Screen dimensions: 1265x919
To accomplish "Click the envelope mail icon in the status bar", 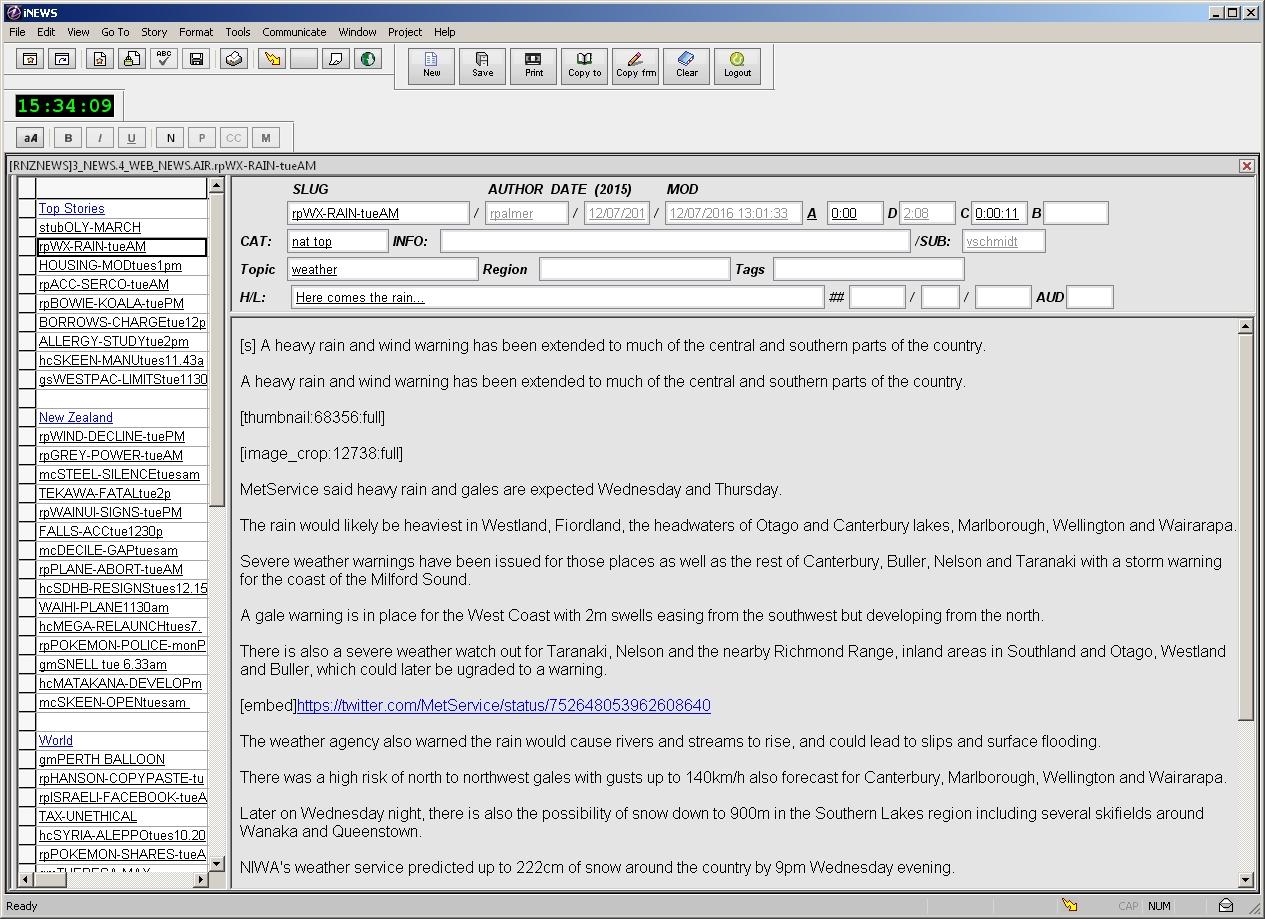I will pyautogui.click(x=1226, y=904).
